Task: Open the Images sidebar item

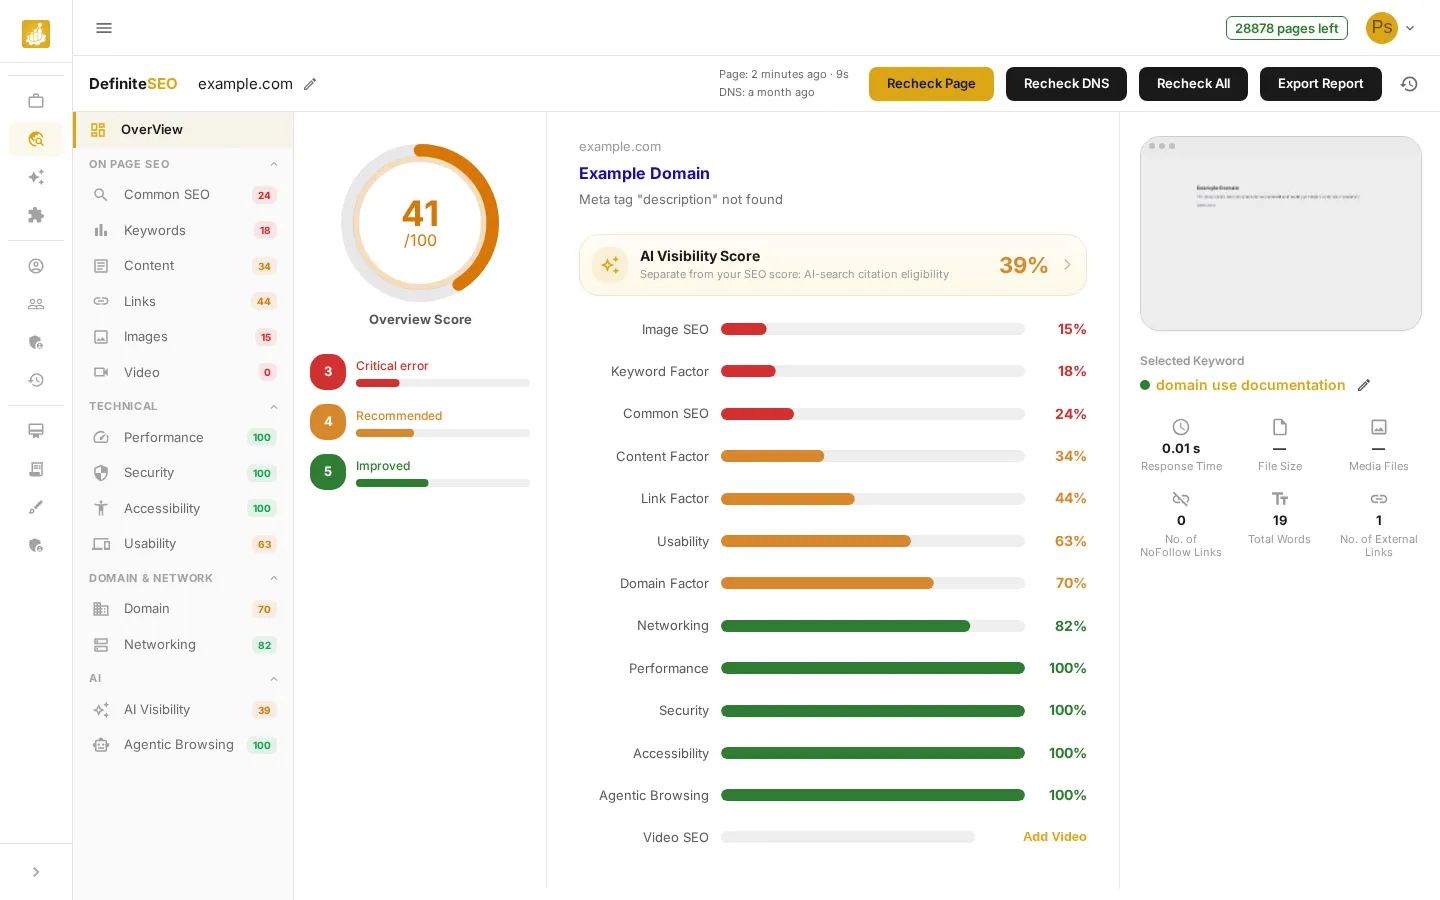Action: click(x=183, y=337)
